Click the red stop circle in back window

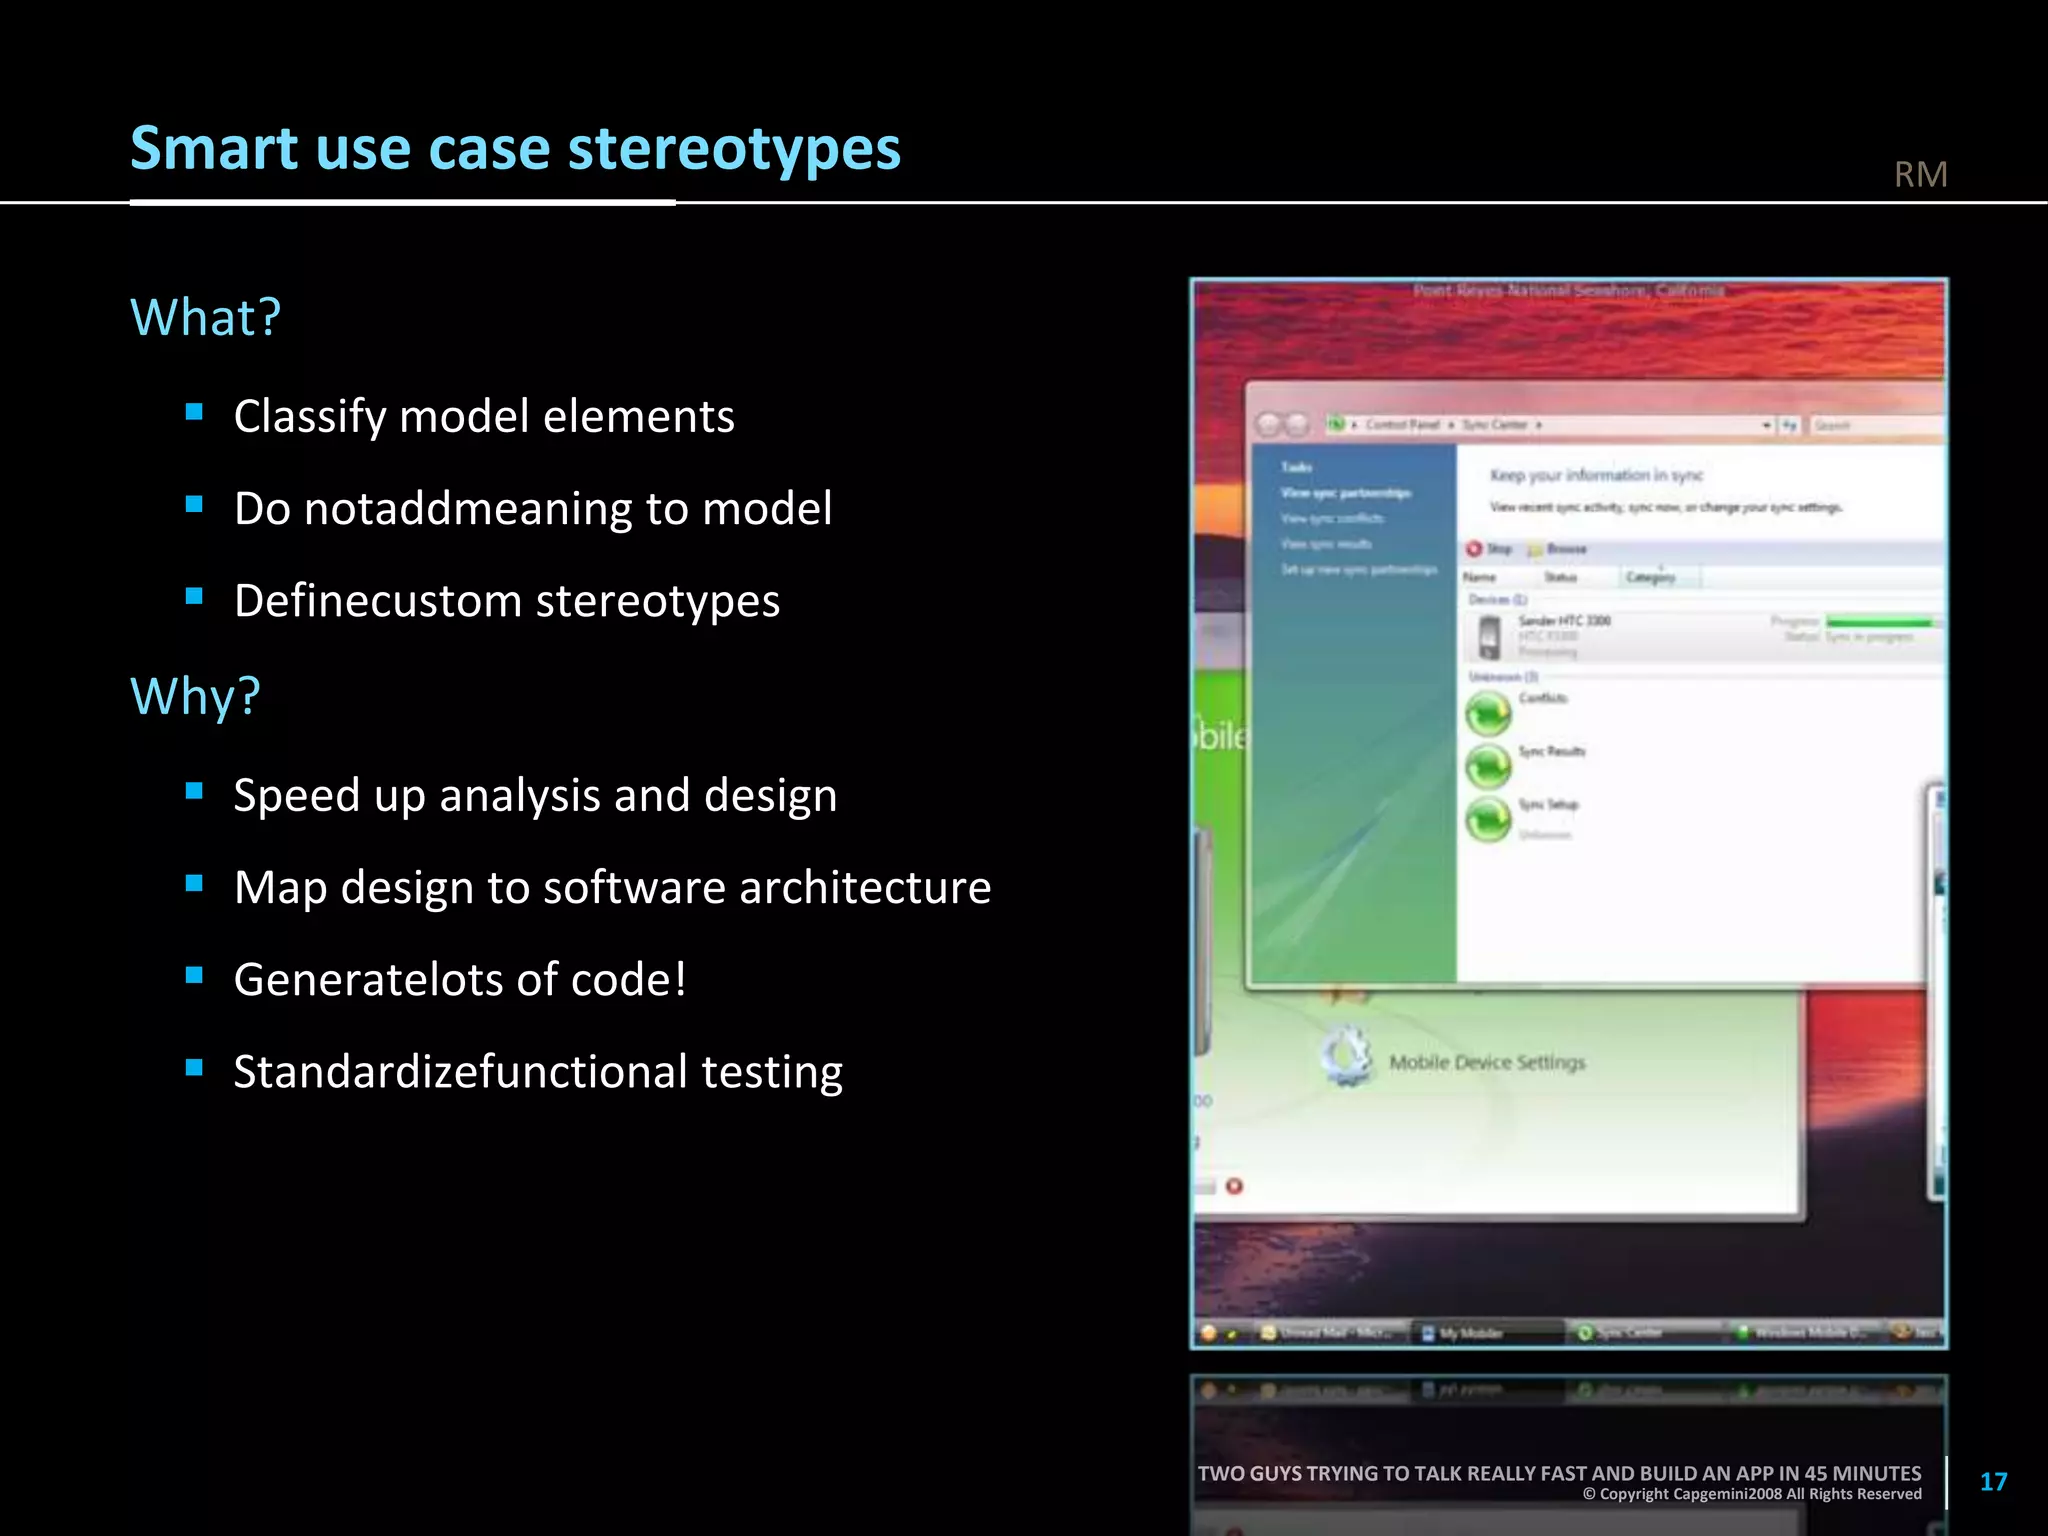point(1234,1186)
